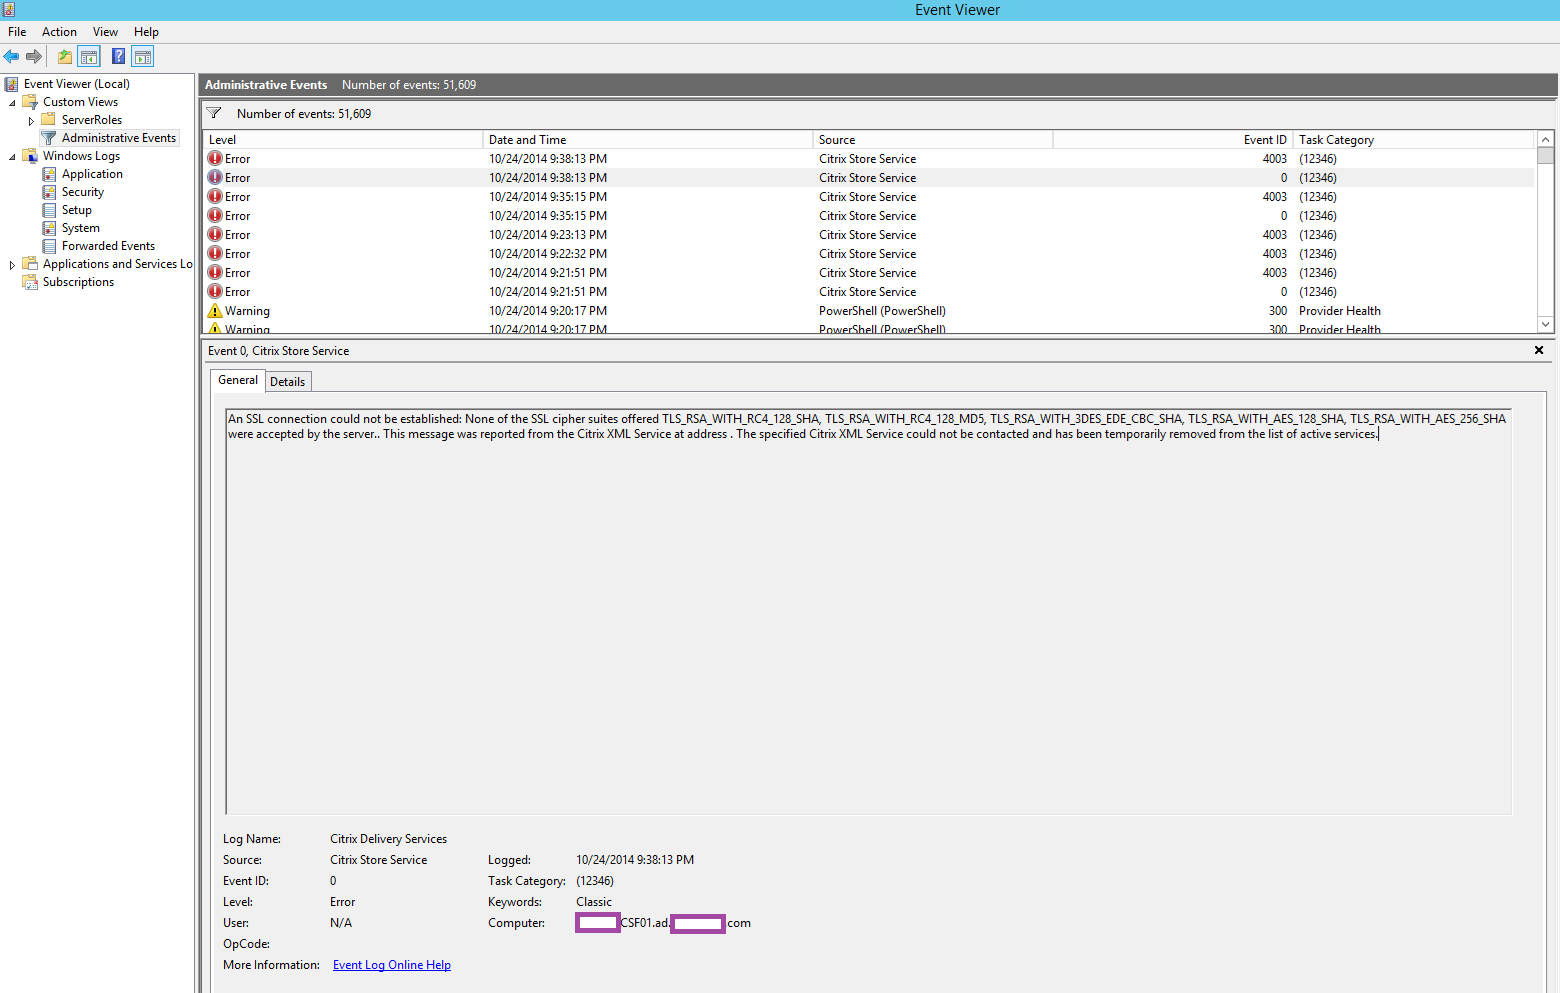
Task: Select Administrative Events in the console tree
Action: tap(118, 138)
